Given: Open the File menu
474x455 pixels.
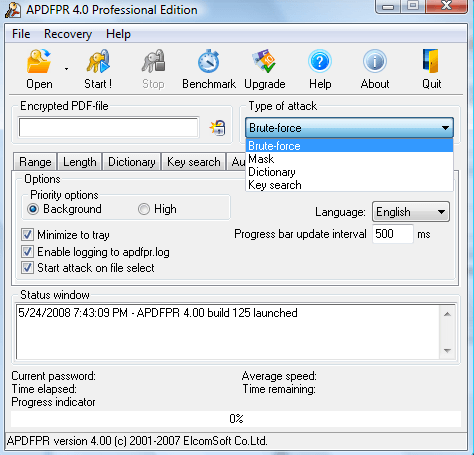Looking at the screenshot, I should pos(21,34).
